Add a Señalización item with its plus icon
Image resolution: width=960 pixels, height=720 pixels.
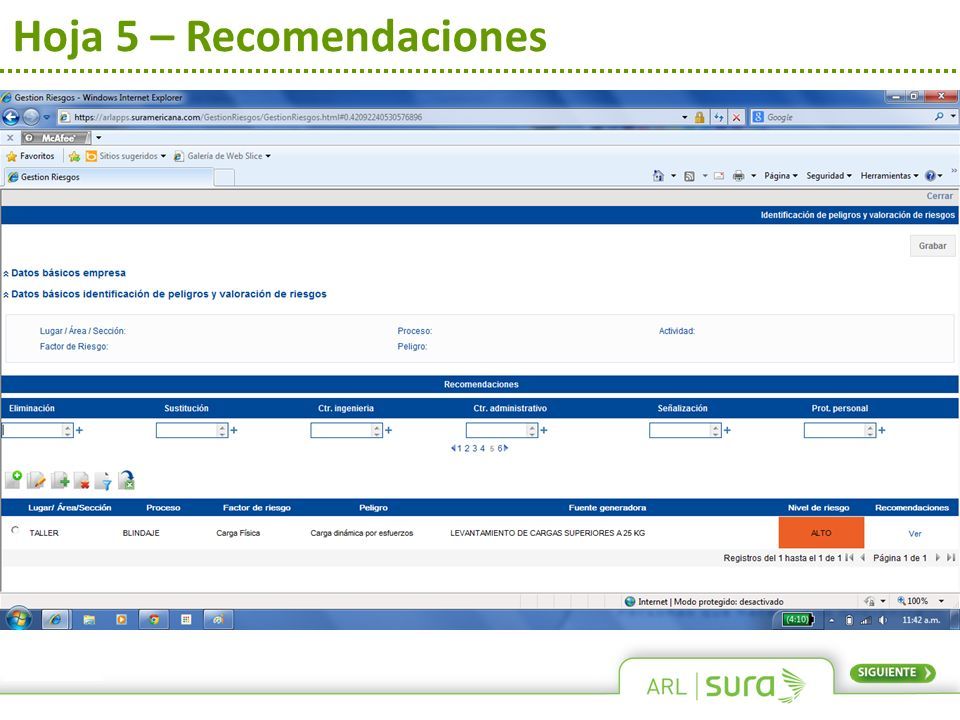[x=727, y=430]
